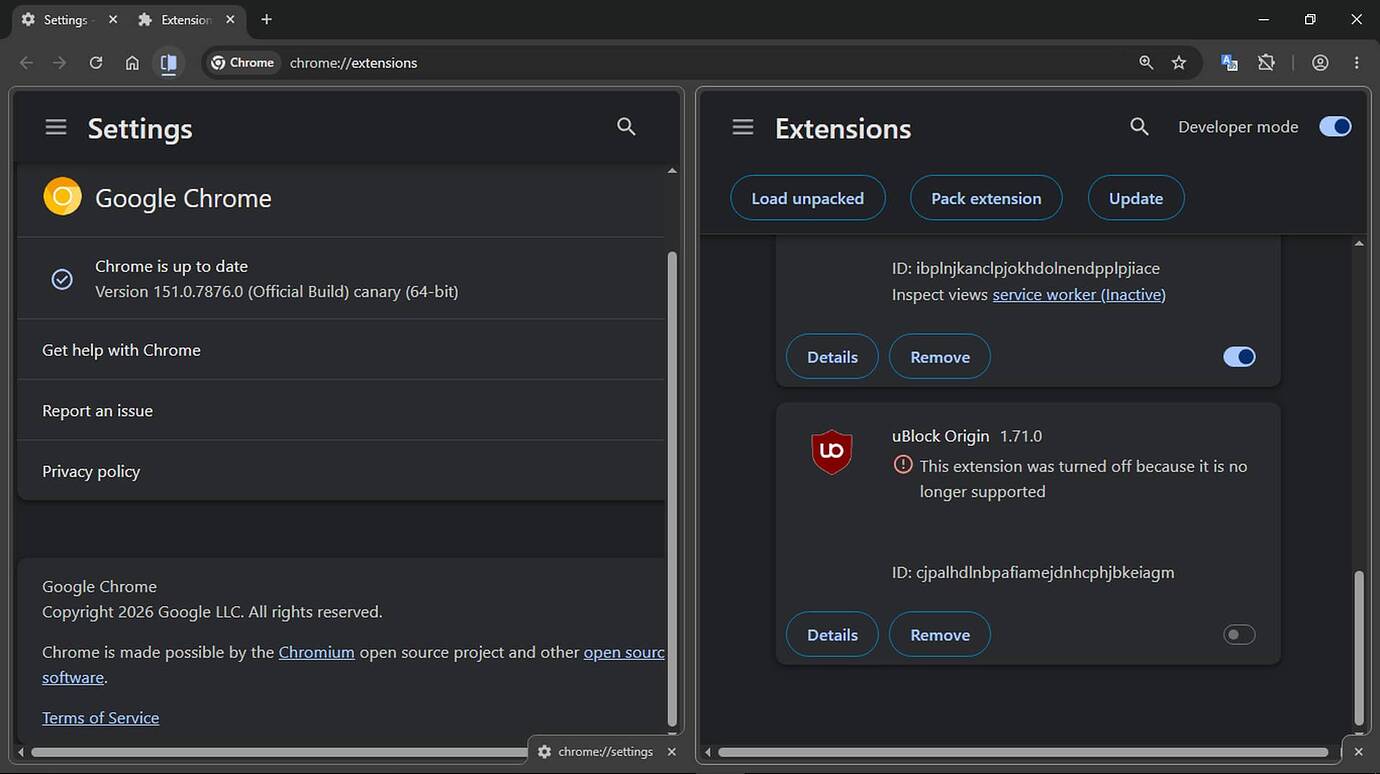Toggle the split view toolbar icon
This screenshot has width=1380, height=774.
169,62
